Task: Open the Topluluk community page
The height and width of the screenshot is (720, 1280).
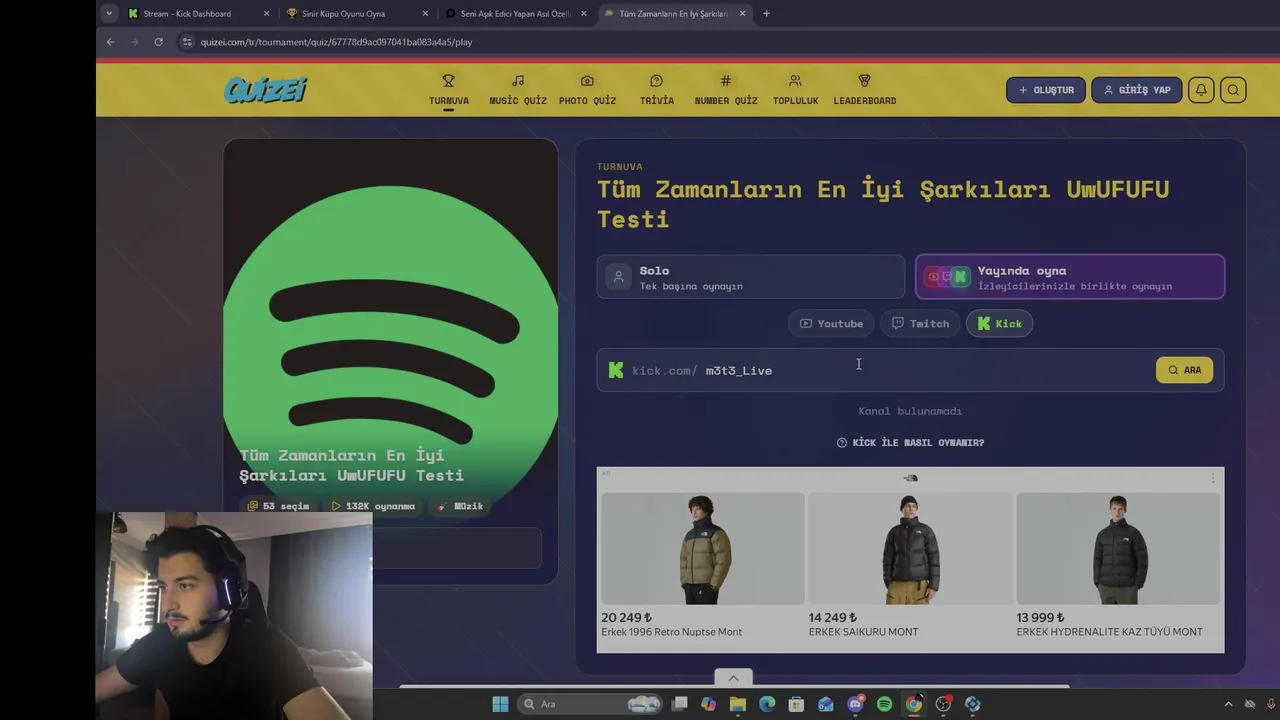Action: [795, 89]
